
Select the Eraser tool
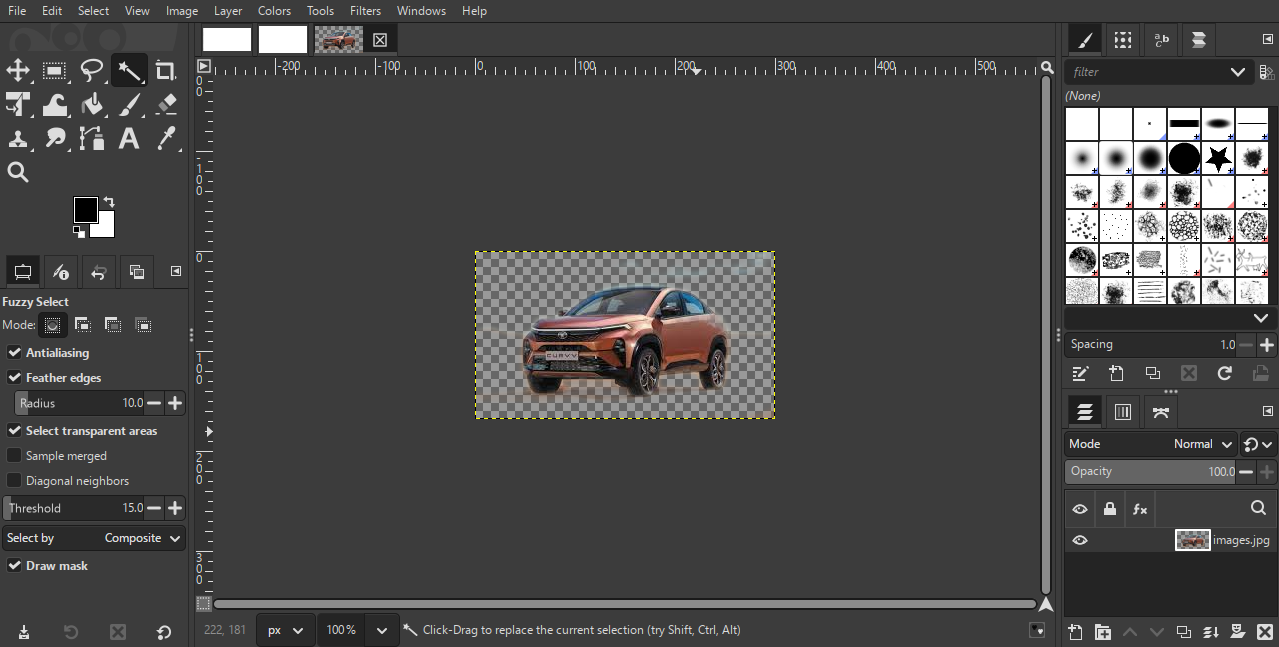click(x=166, y=105)
